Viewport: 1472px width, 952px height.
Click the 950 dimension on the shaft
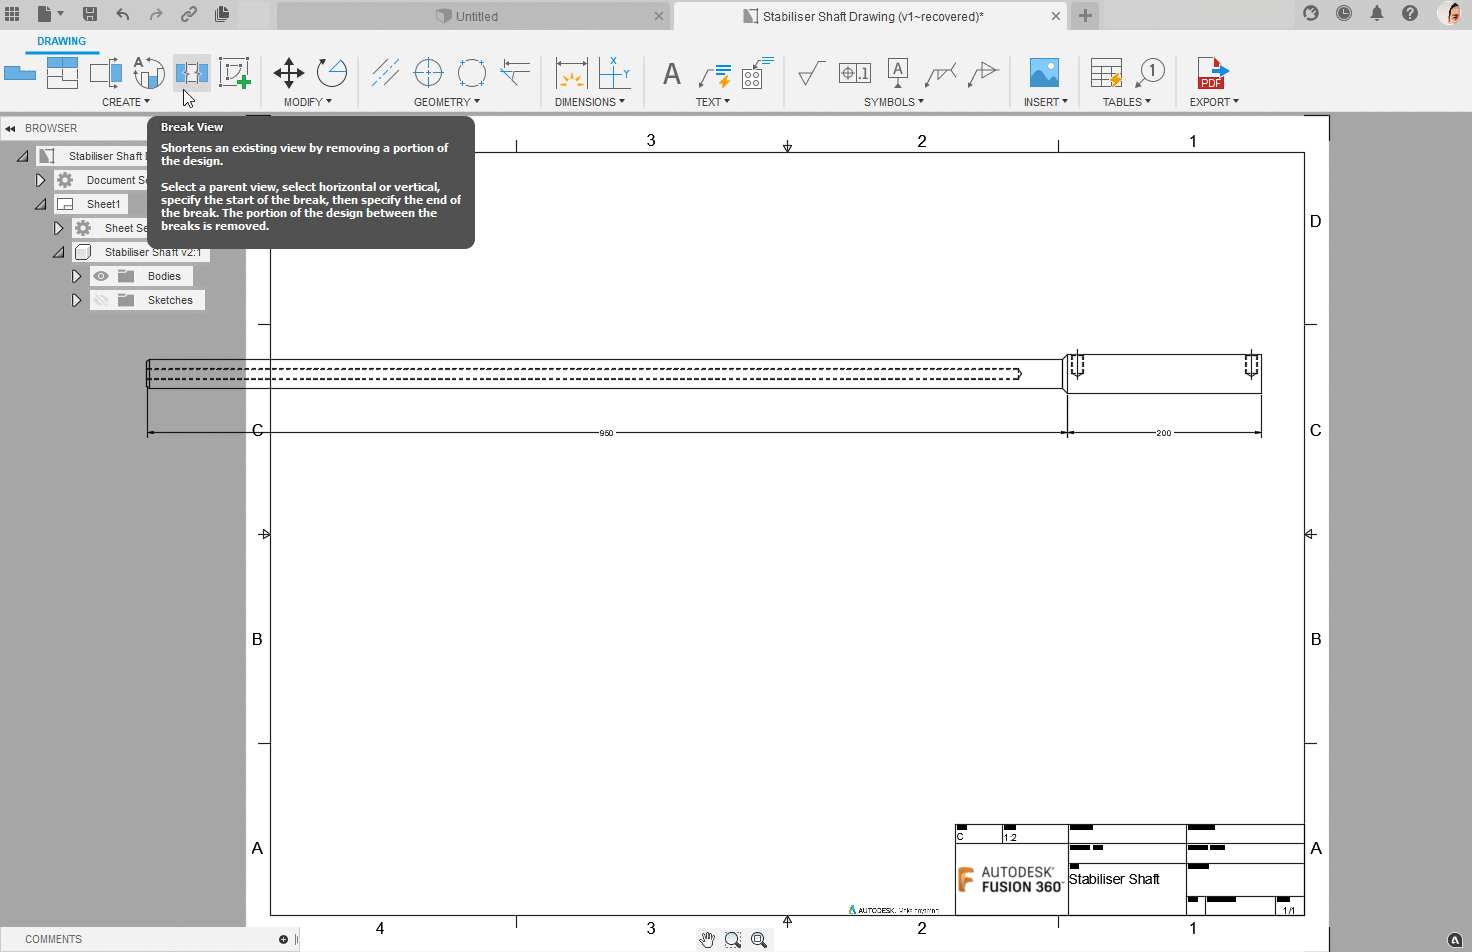(x=606, y=433)
